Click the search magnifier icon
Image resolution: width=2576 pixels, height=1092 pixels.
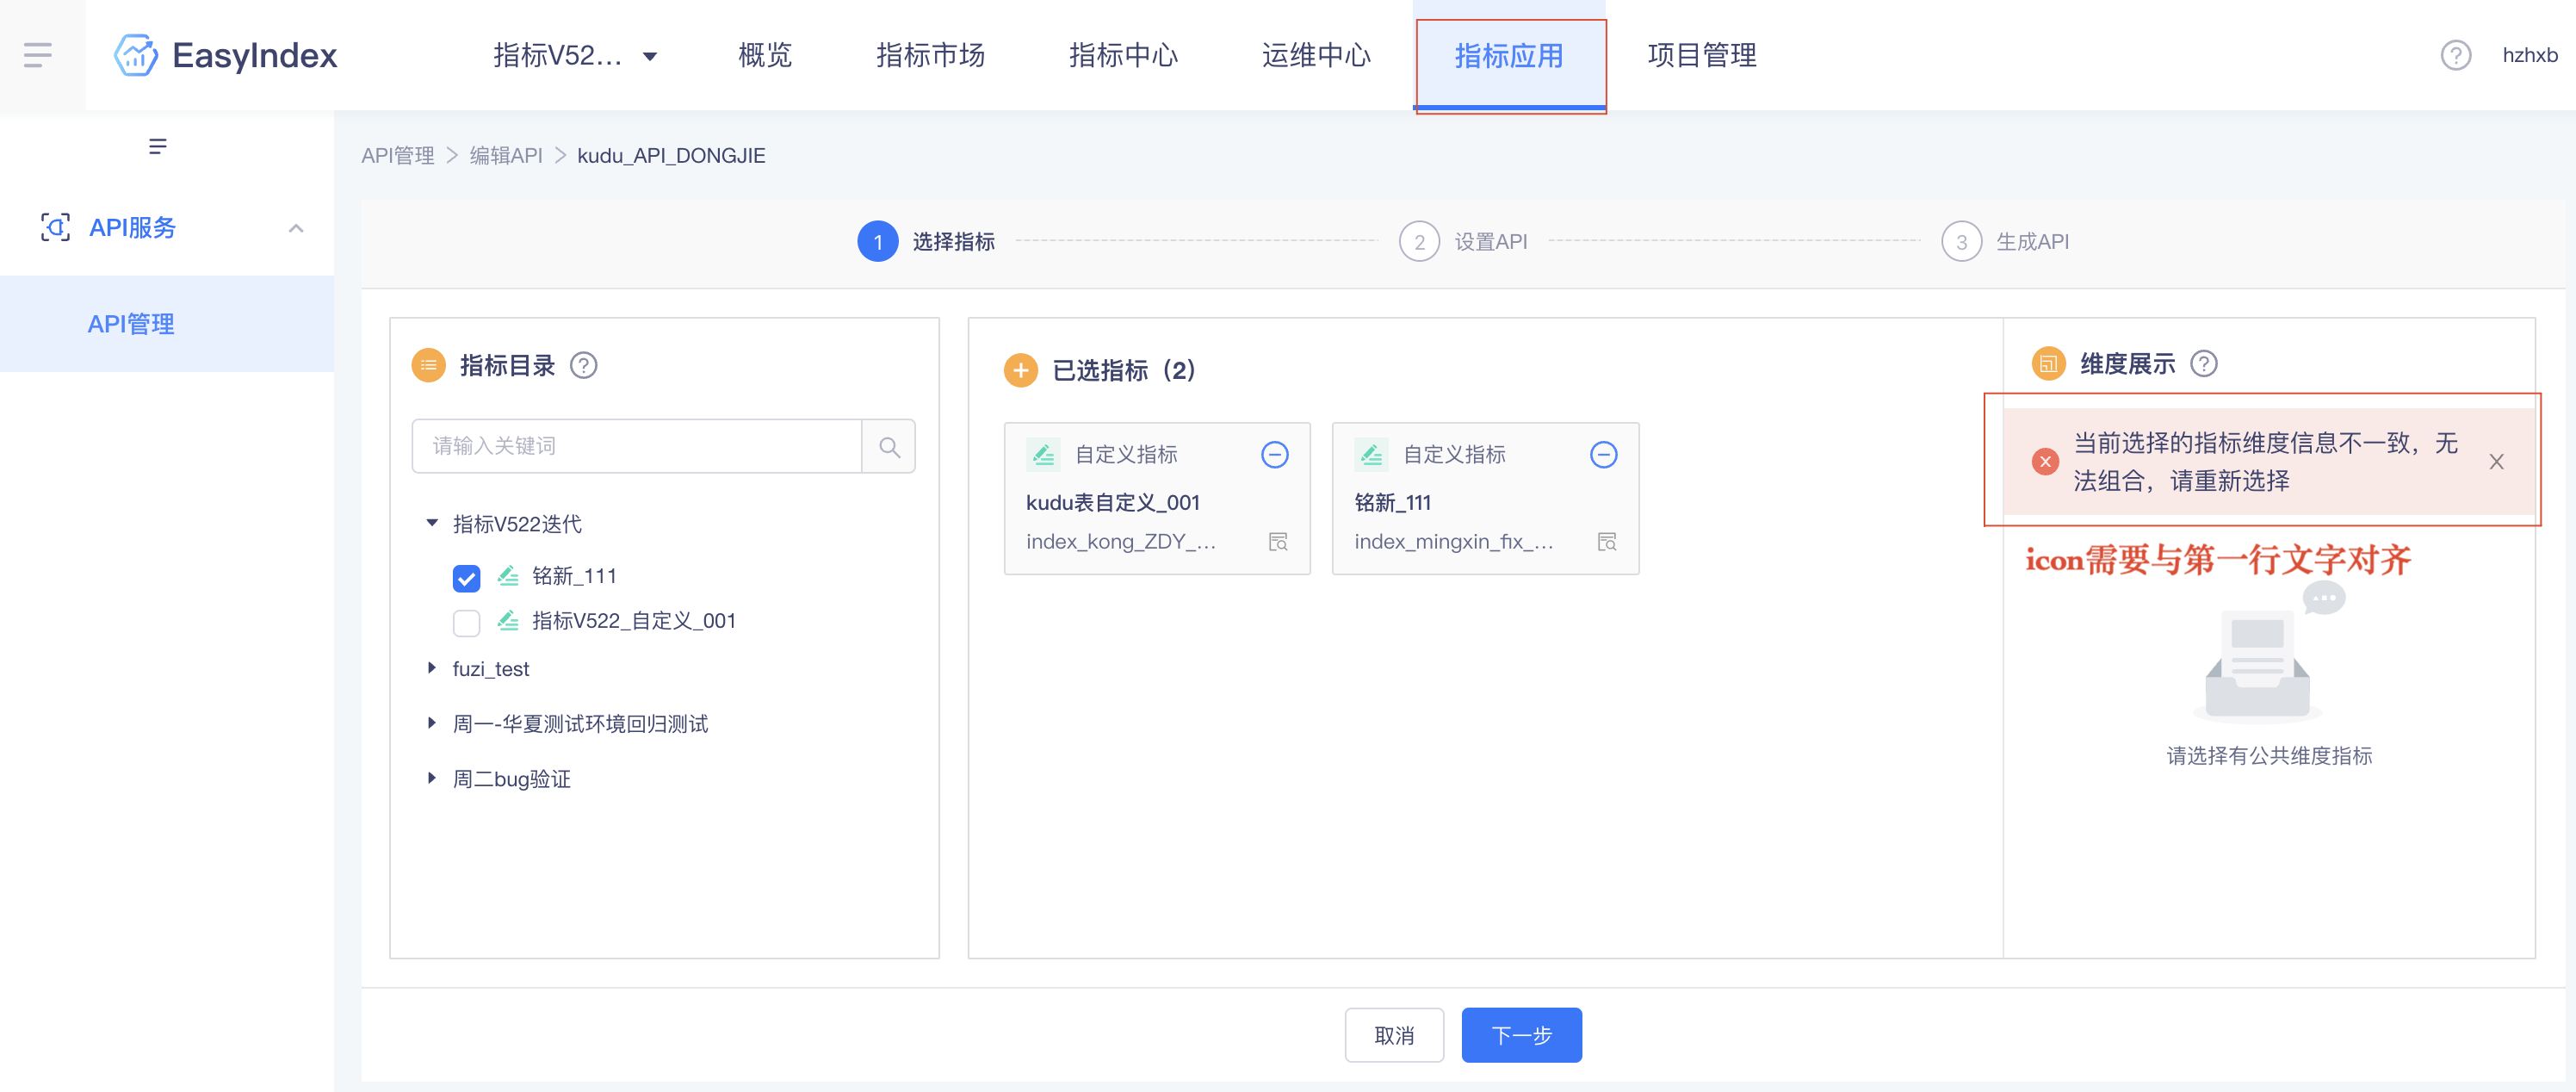(x=888, y=446)
